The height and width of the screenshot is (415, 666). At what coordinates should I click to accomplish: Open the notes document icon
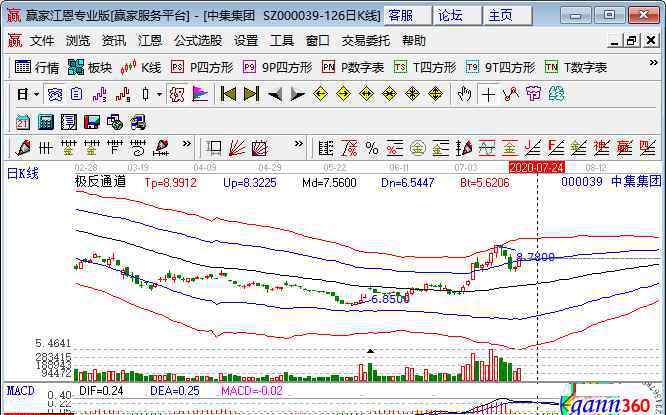(x=69, y=122)
